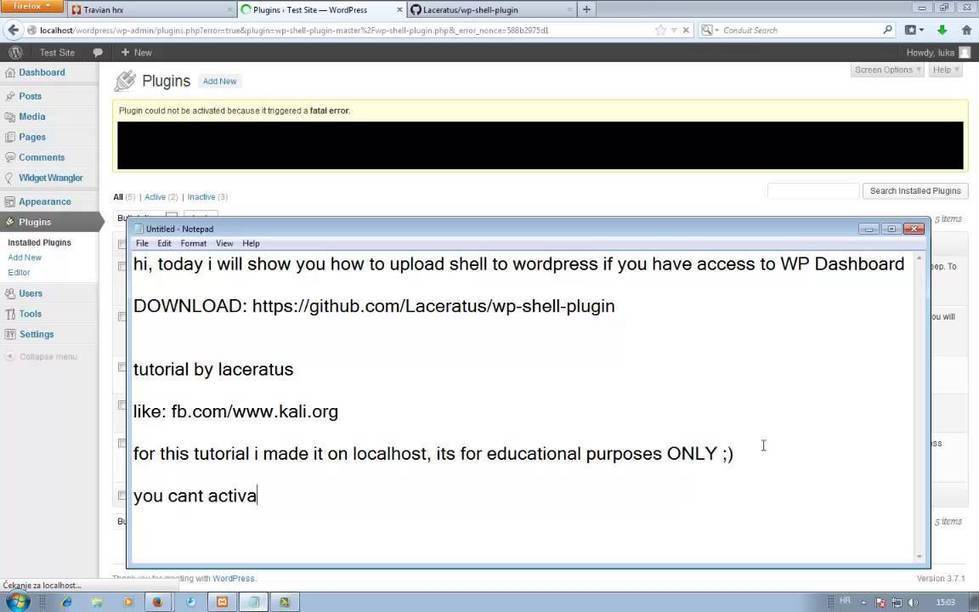Switch to Notepad taskbar button

tap(253, 602)
